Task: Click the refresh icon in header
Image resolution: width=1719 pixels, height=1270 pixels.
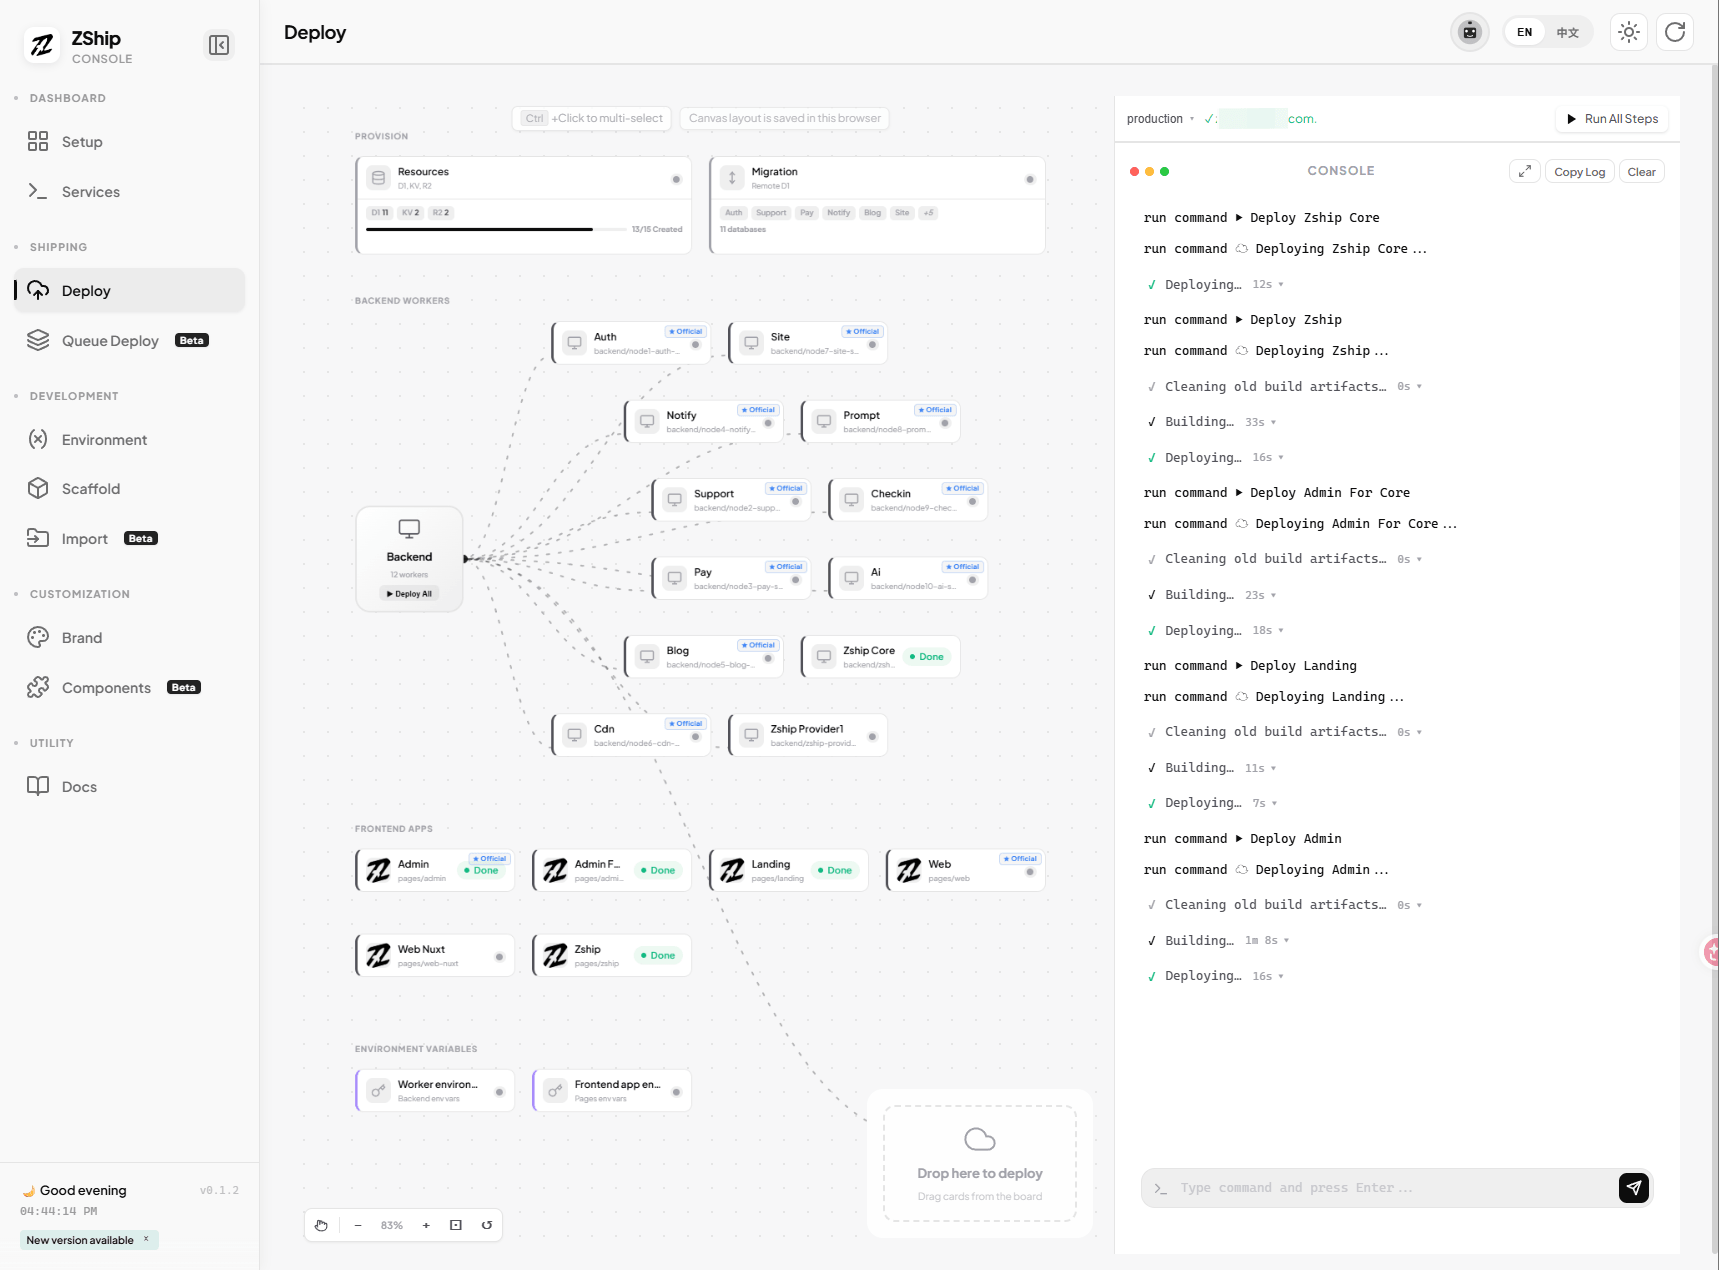Action: tap(1675, 32)
